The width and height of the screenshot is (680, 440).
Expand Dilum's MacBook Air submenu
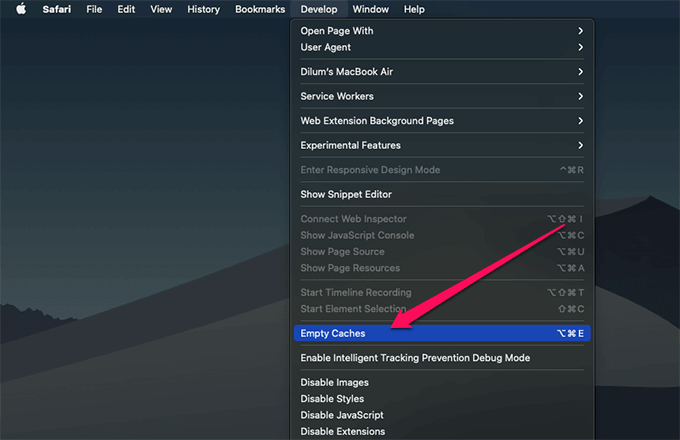pyautogui.click(x=442, y=72)
